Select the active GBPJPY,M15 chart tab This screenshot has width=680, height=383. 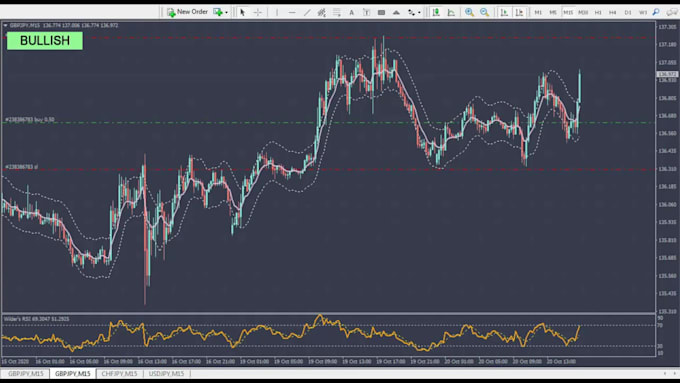(x=72, y=373)
